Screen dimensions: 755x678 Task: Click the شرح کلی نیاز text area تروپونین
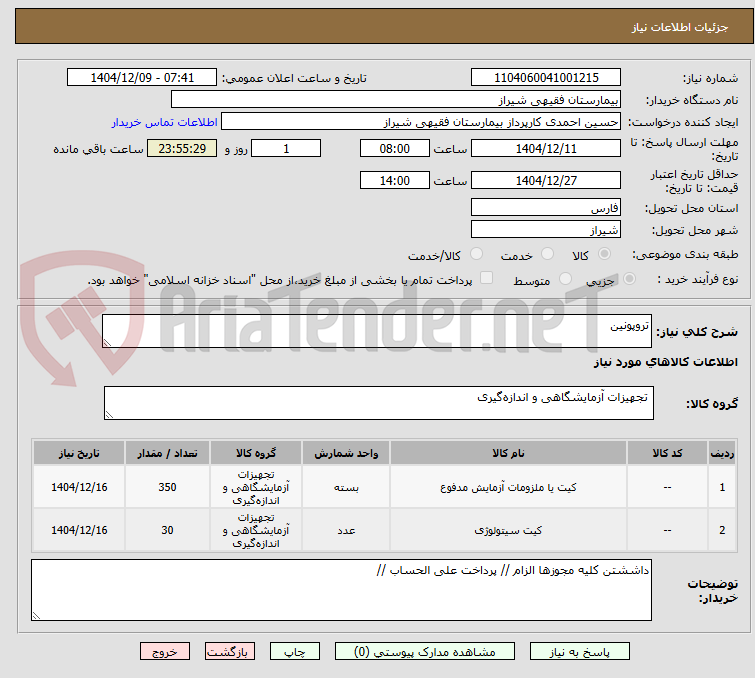[x=377, y=331]
